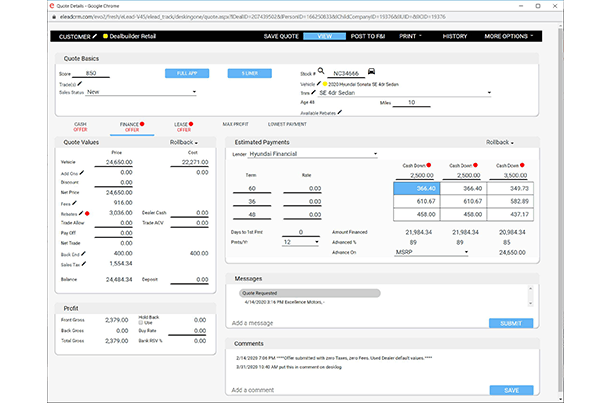
Task: Expand the MORE OPTIONS menu
Action: coord(509,36)
